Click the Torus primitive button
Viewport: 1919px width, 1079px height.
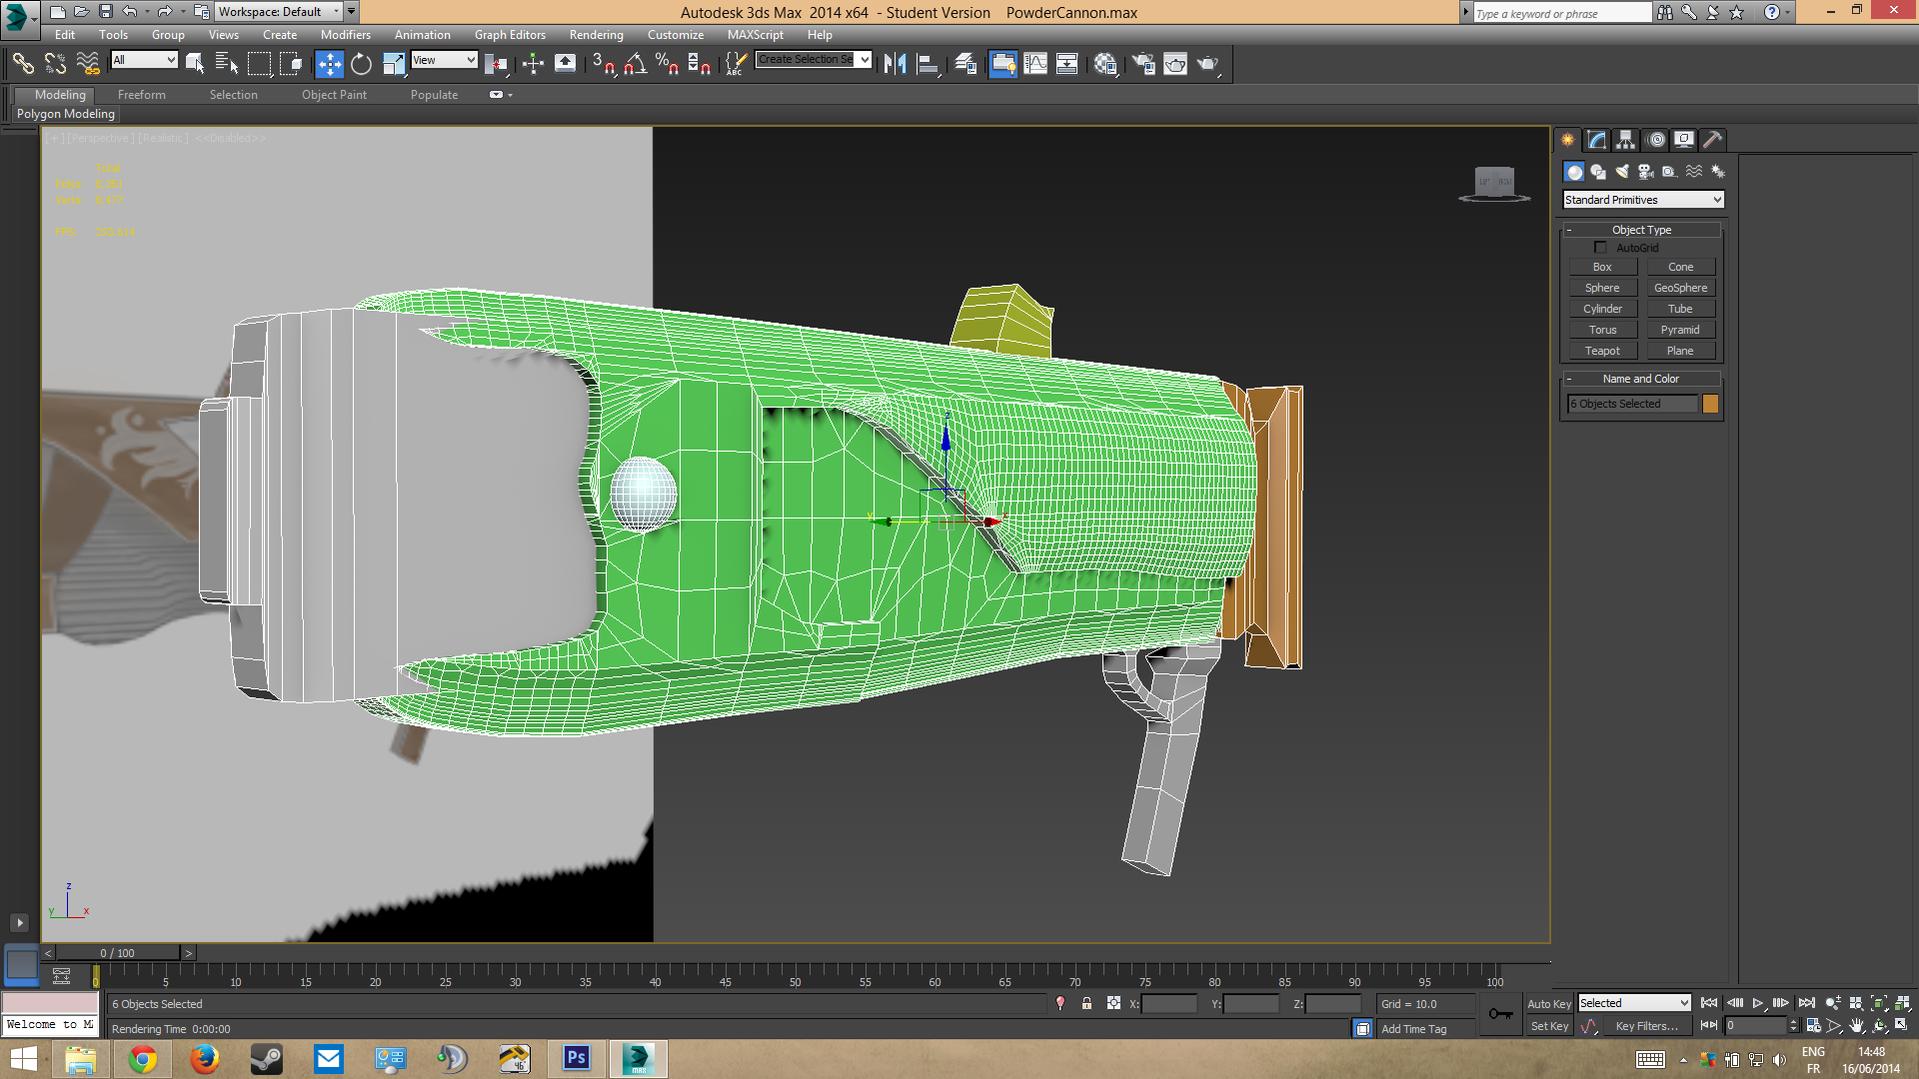1602,330
